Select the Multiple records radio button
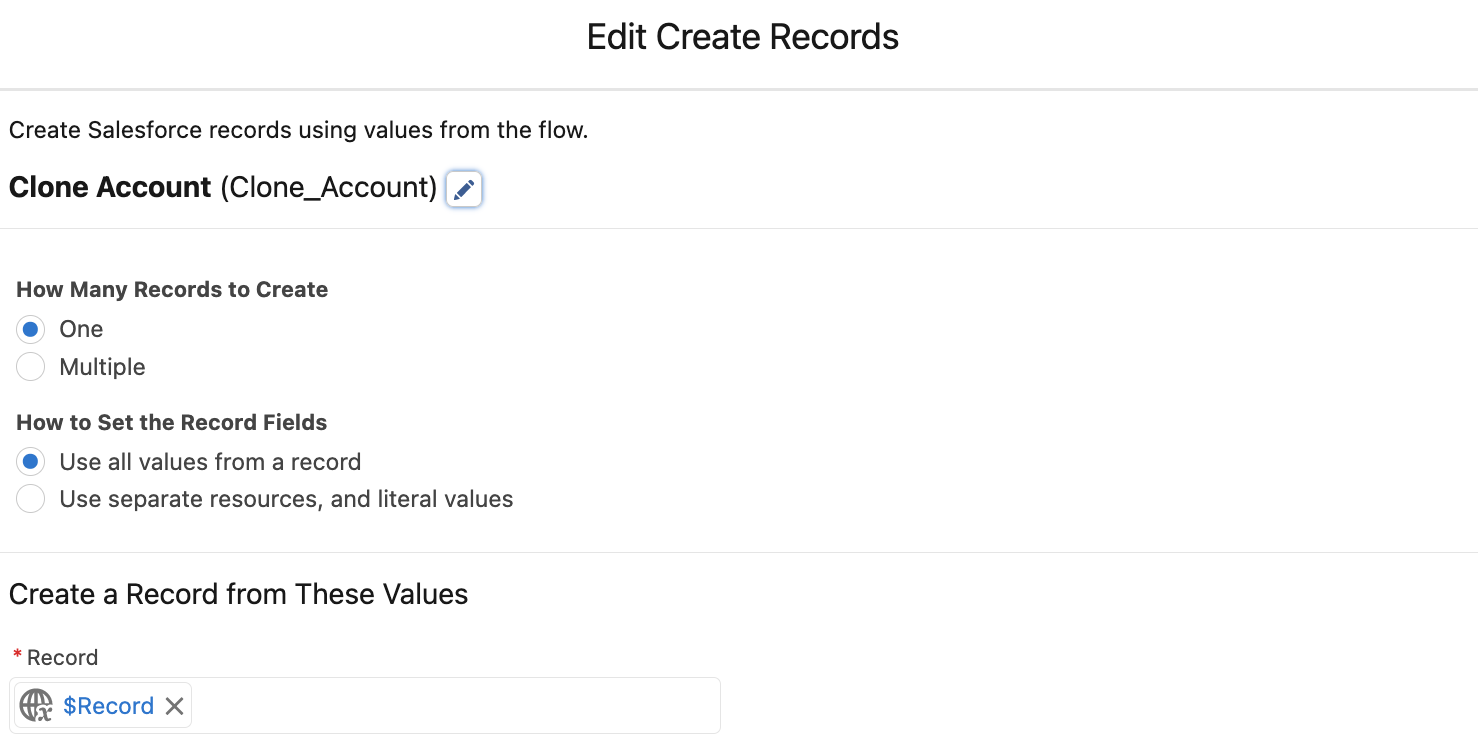This screenshot has height=756, width=1478. [30, 367]
